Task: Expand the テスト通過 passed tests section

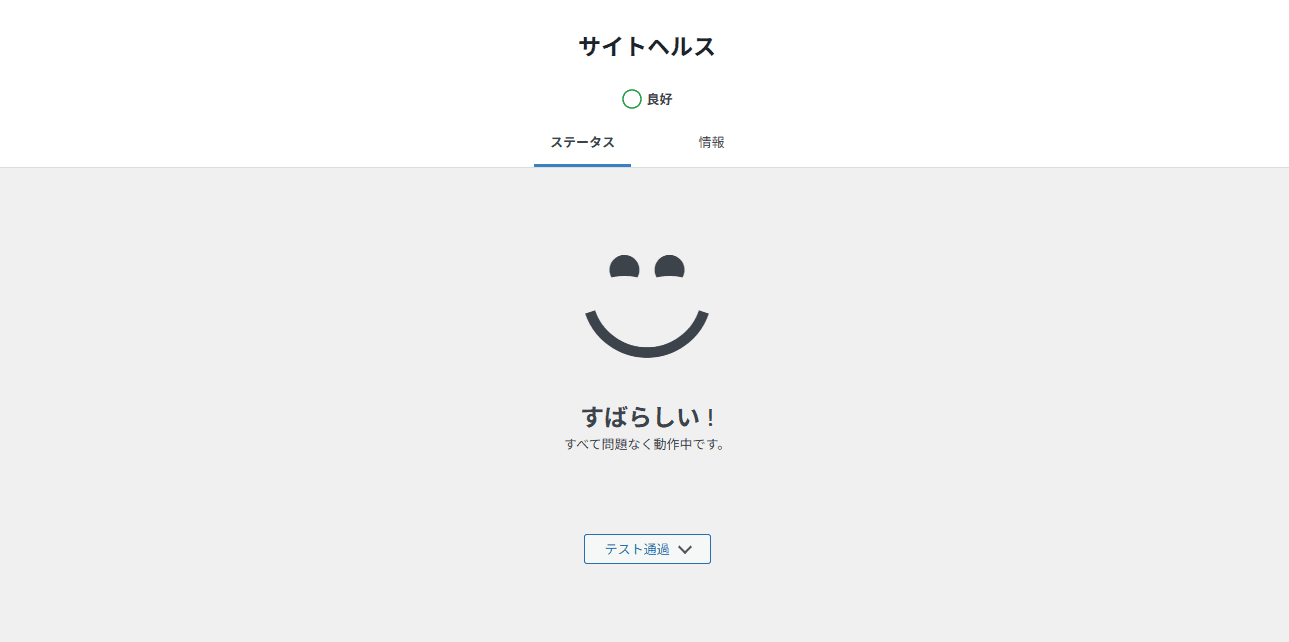Action: tap(647, 549)
